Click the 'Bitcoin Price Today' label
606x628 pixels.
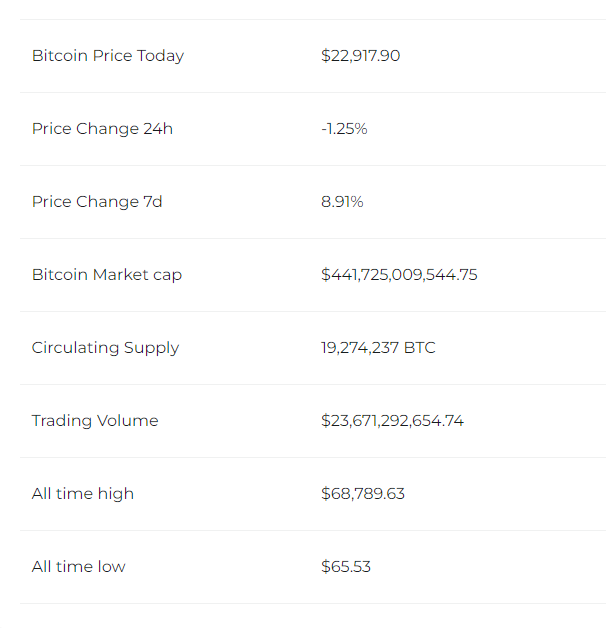coord(107,56)
